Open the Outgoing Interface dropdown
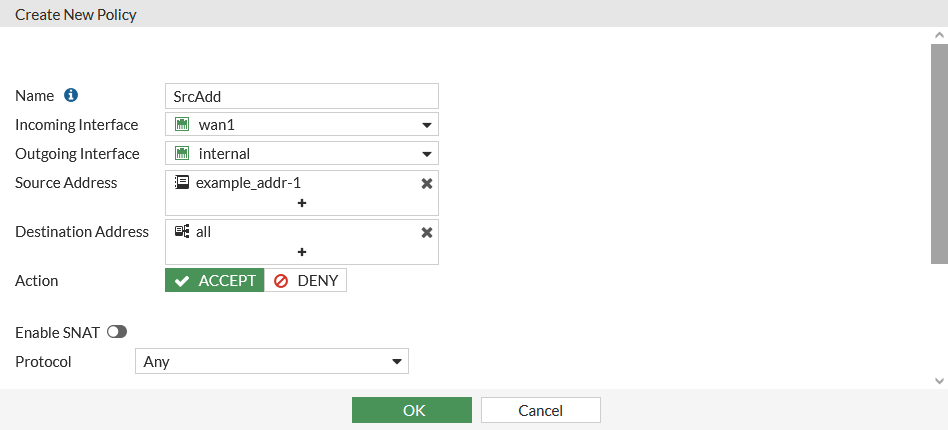Viewport: 948px width, 430px height. pyautogui.click(x=426, y=154)
